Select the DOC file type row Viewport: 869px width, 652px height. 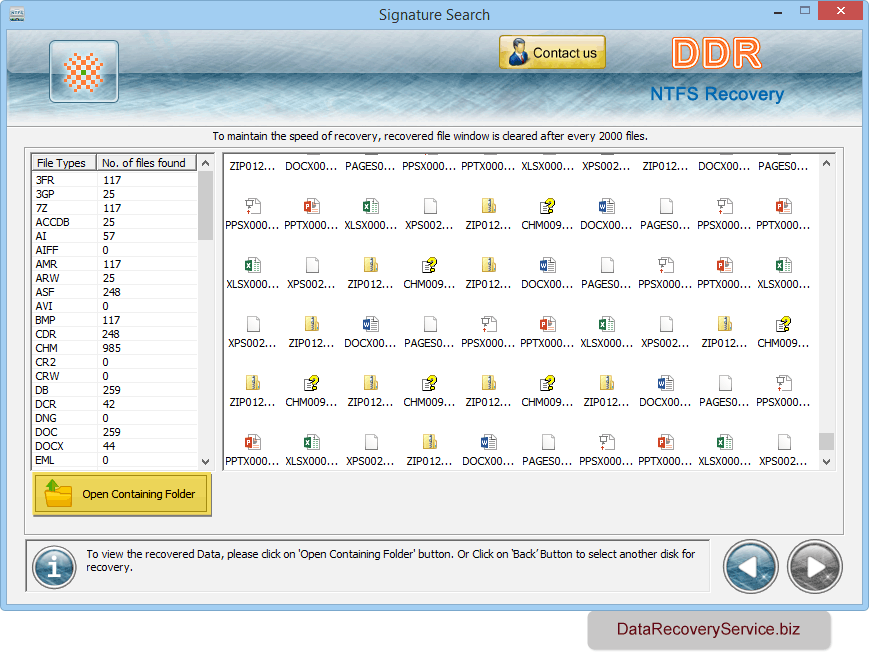[114, 432]
